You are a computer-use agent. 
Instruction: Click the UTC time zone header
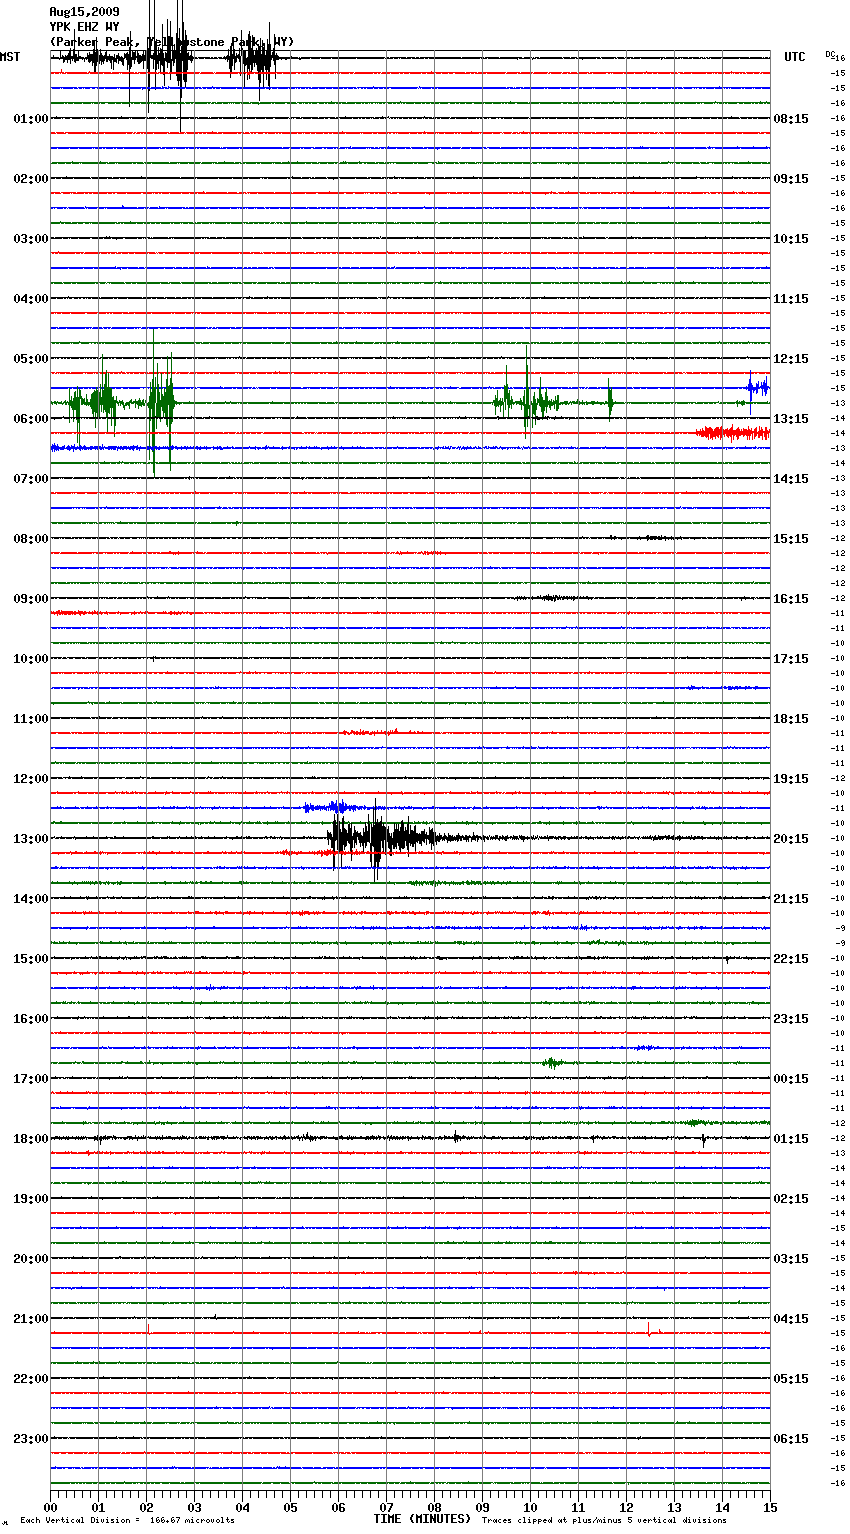[795, 57]
